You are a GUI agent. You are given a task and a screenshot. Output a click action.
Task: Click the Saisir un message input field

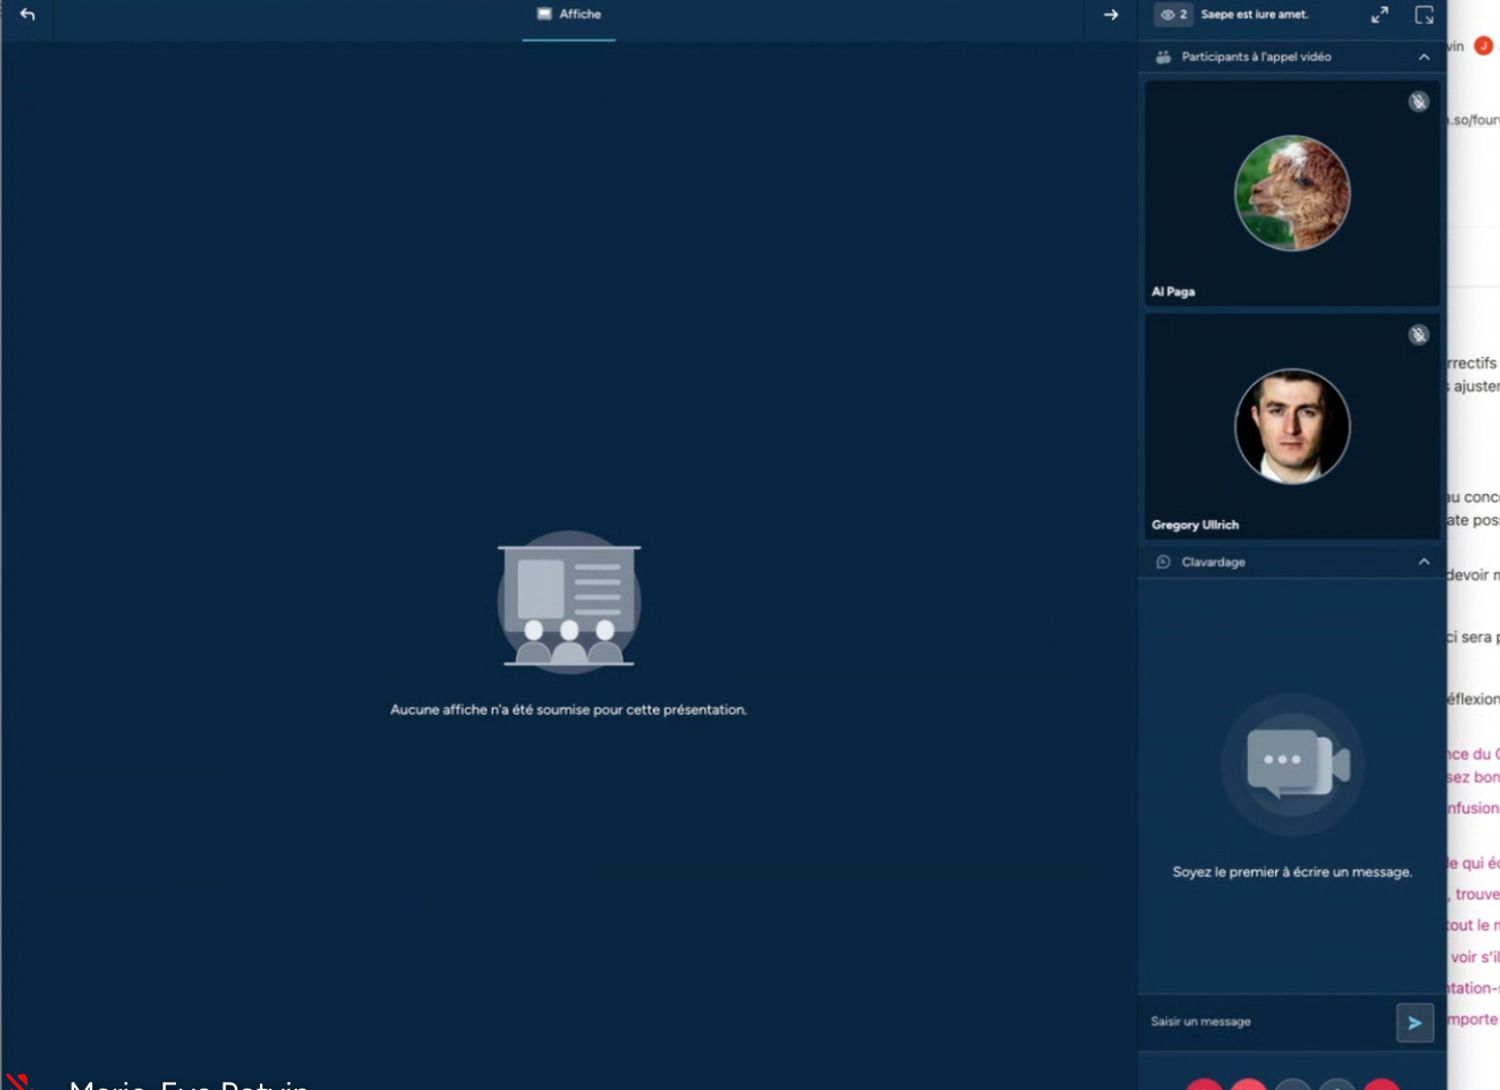[1265, 1022]
